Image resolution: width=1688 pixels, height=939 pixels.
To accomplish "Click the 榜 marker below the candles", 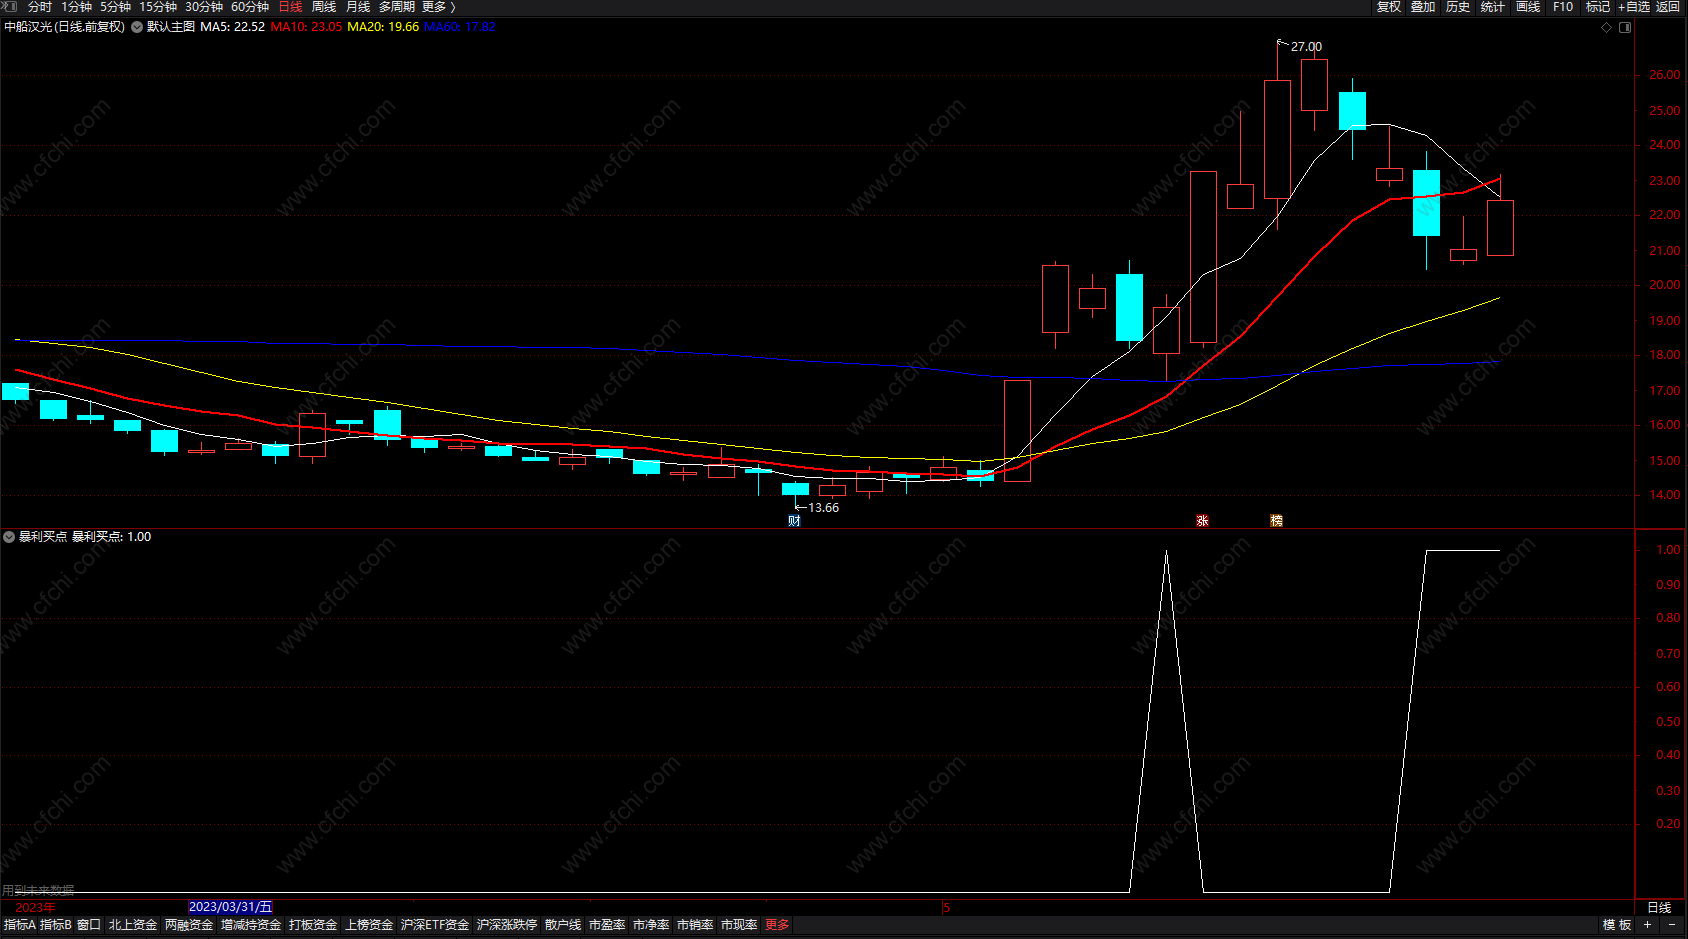I will 1276,520.
